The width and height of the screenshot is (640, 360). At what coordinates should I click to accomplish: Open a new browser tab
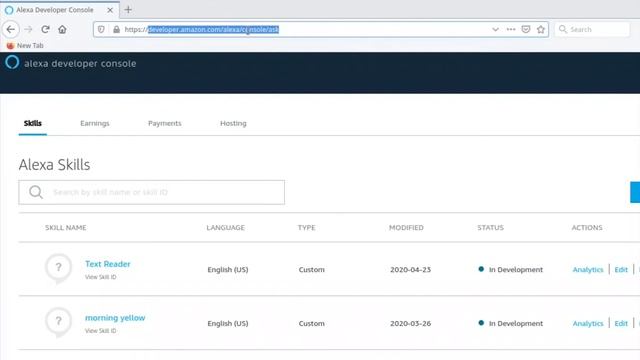(x=128, y=10)
